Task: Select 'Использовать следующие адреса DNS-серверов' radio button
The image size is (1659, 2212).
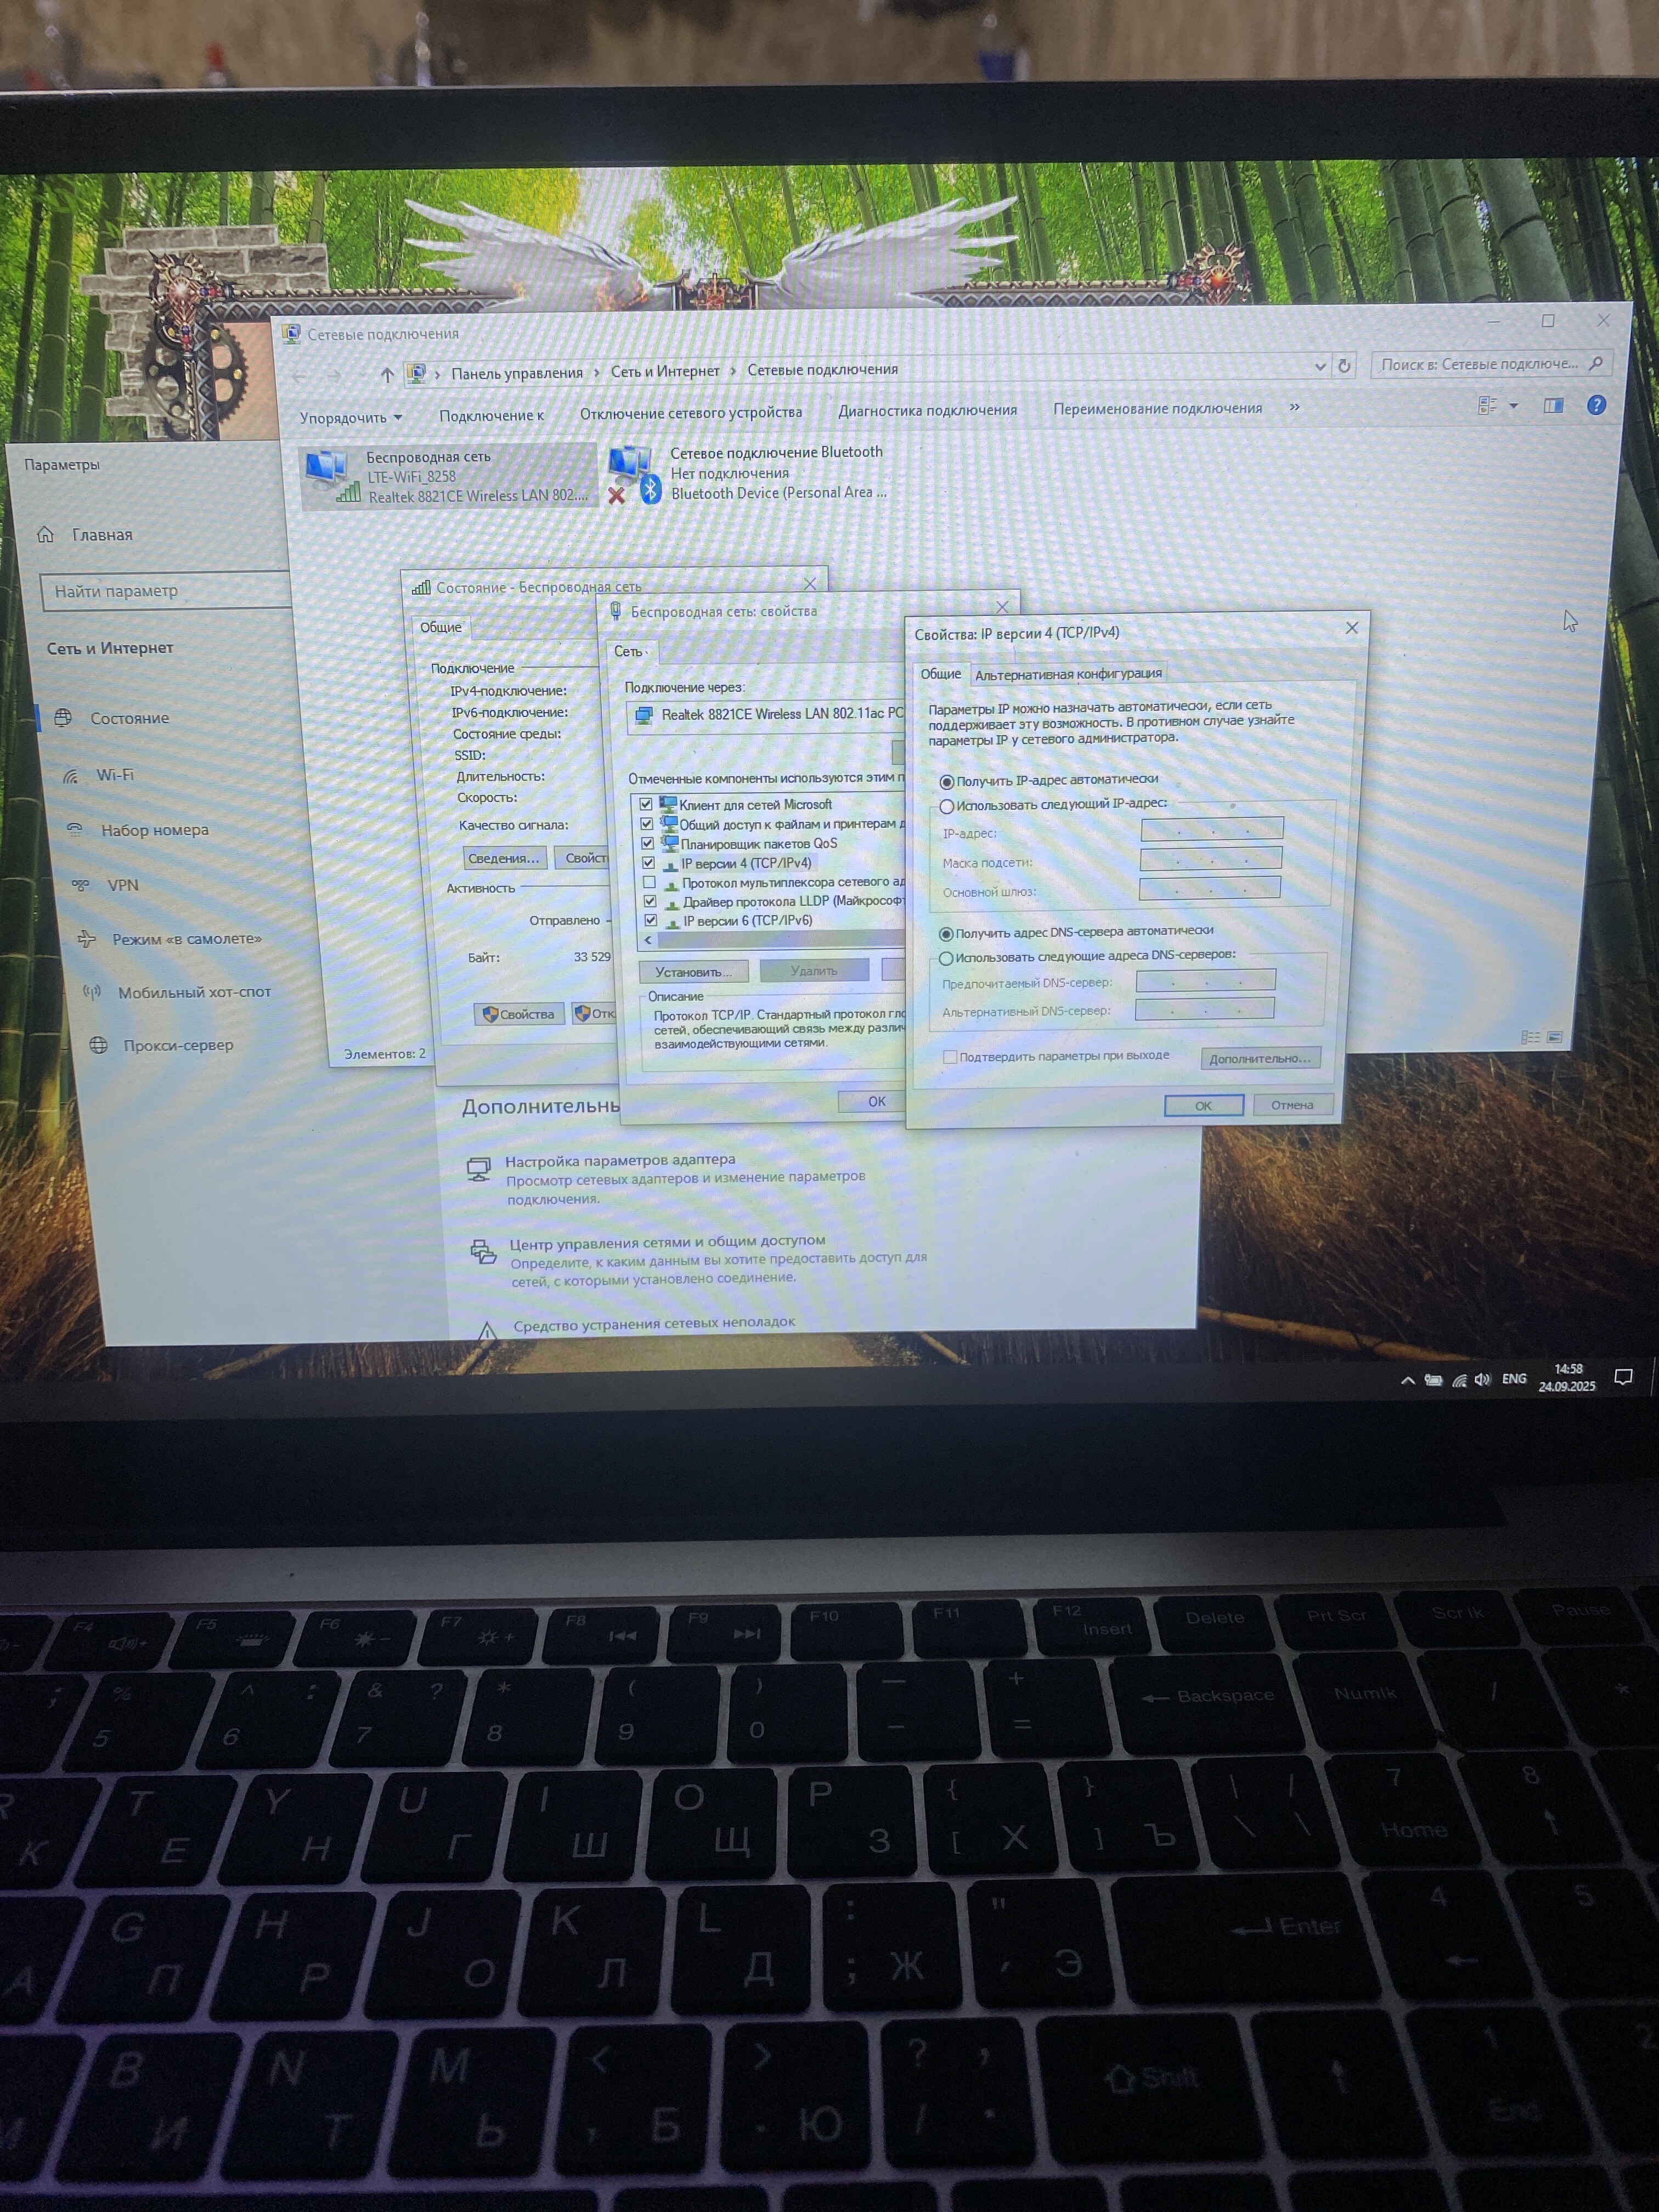Action: coord(945,958)
